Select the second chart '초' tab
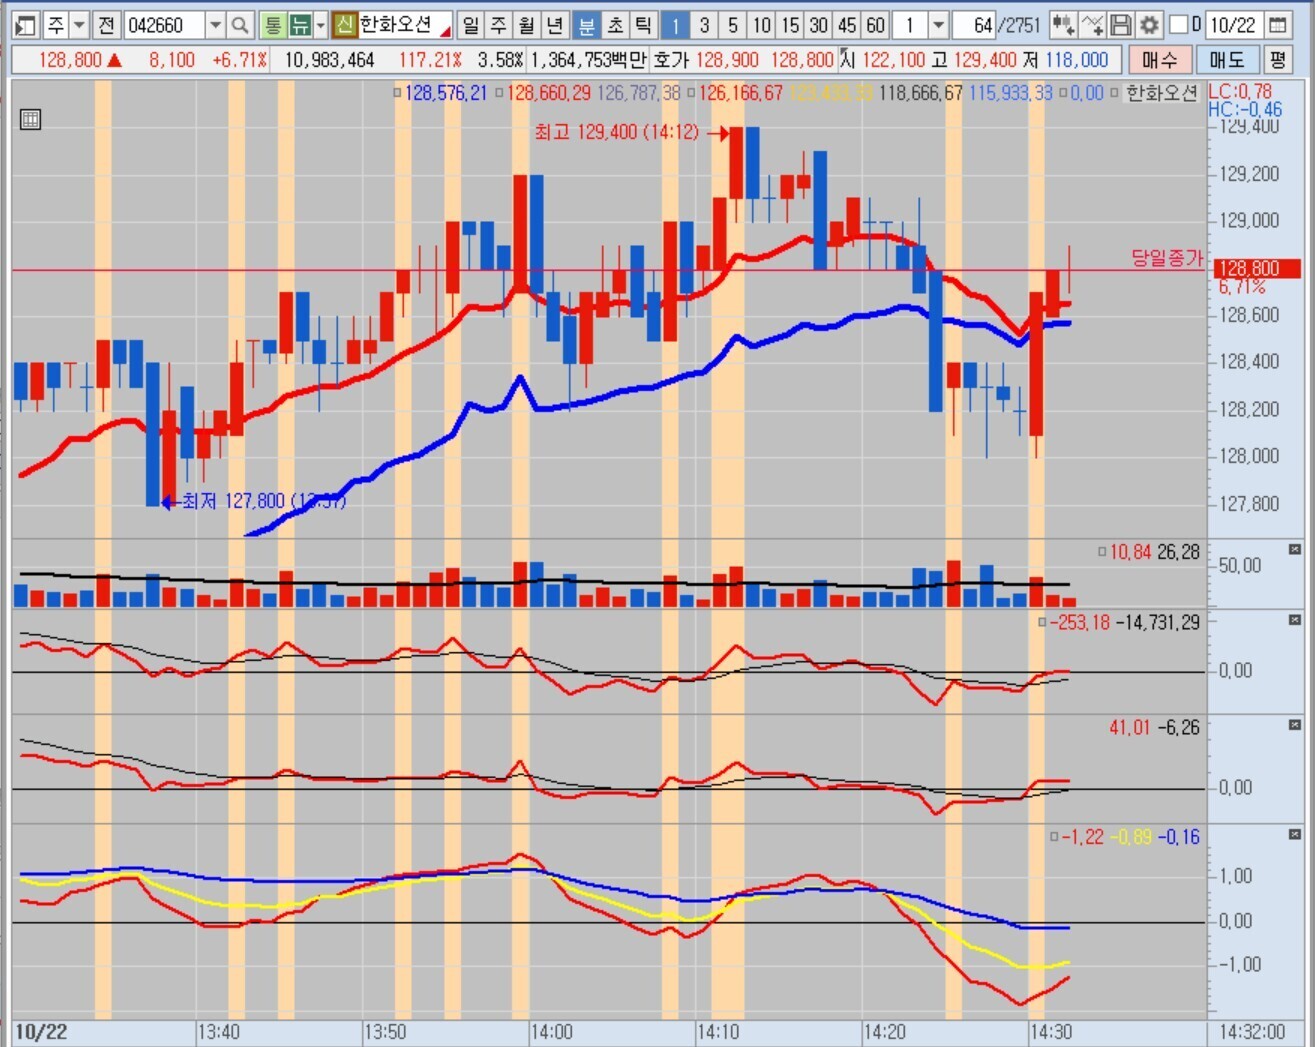This screenshot has height=1047, width=1315. click(615, 25)
